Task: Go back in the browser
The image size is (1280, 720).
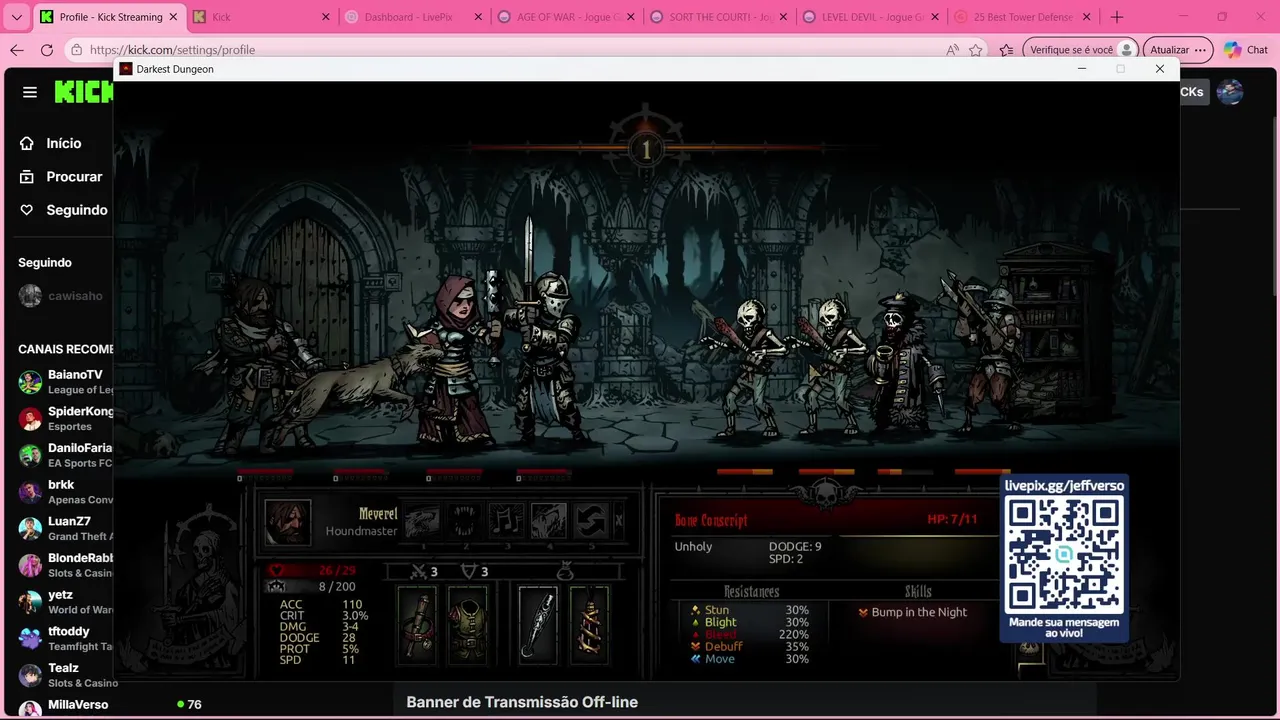Action: coord(17,50)
